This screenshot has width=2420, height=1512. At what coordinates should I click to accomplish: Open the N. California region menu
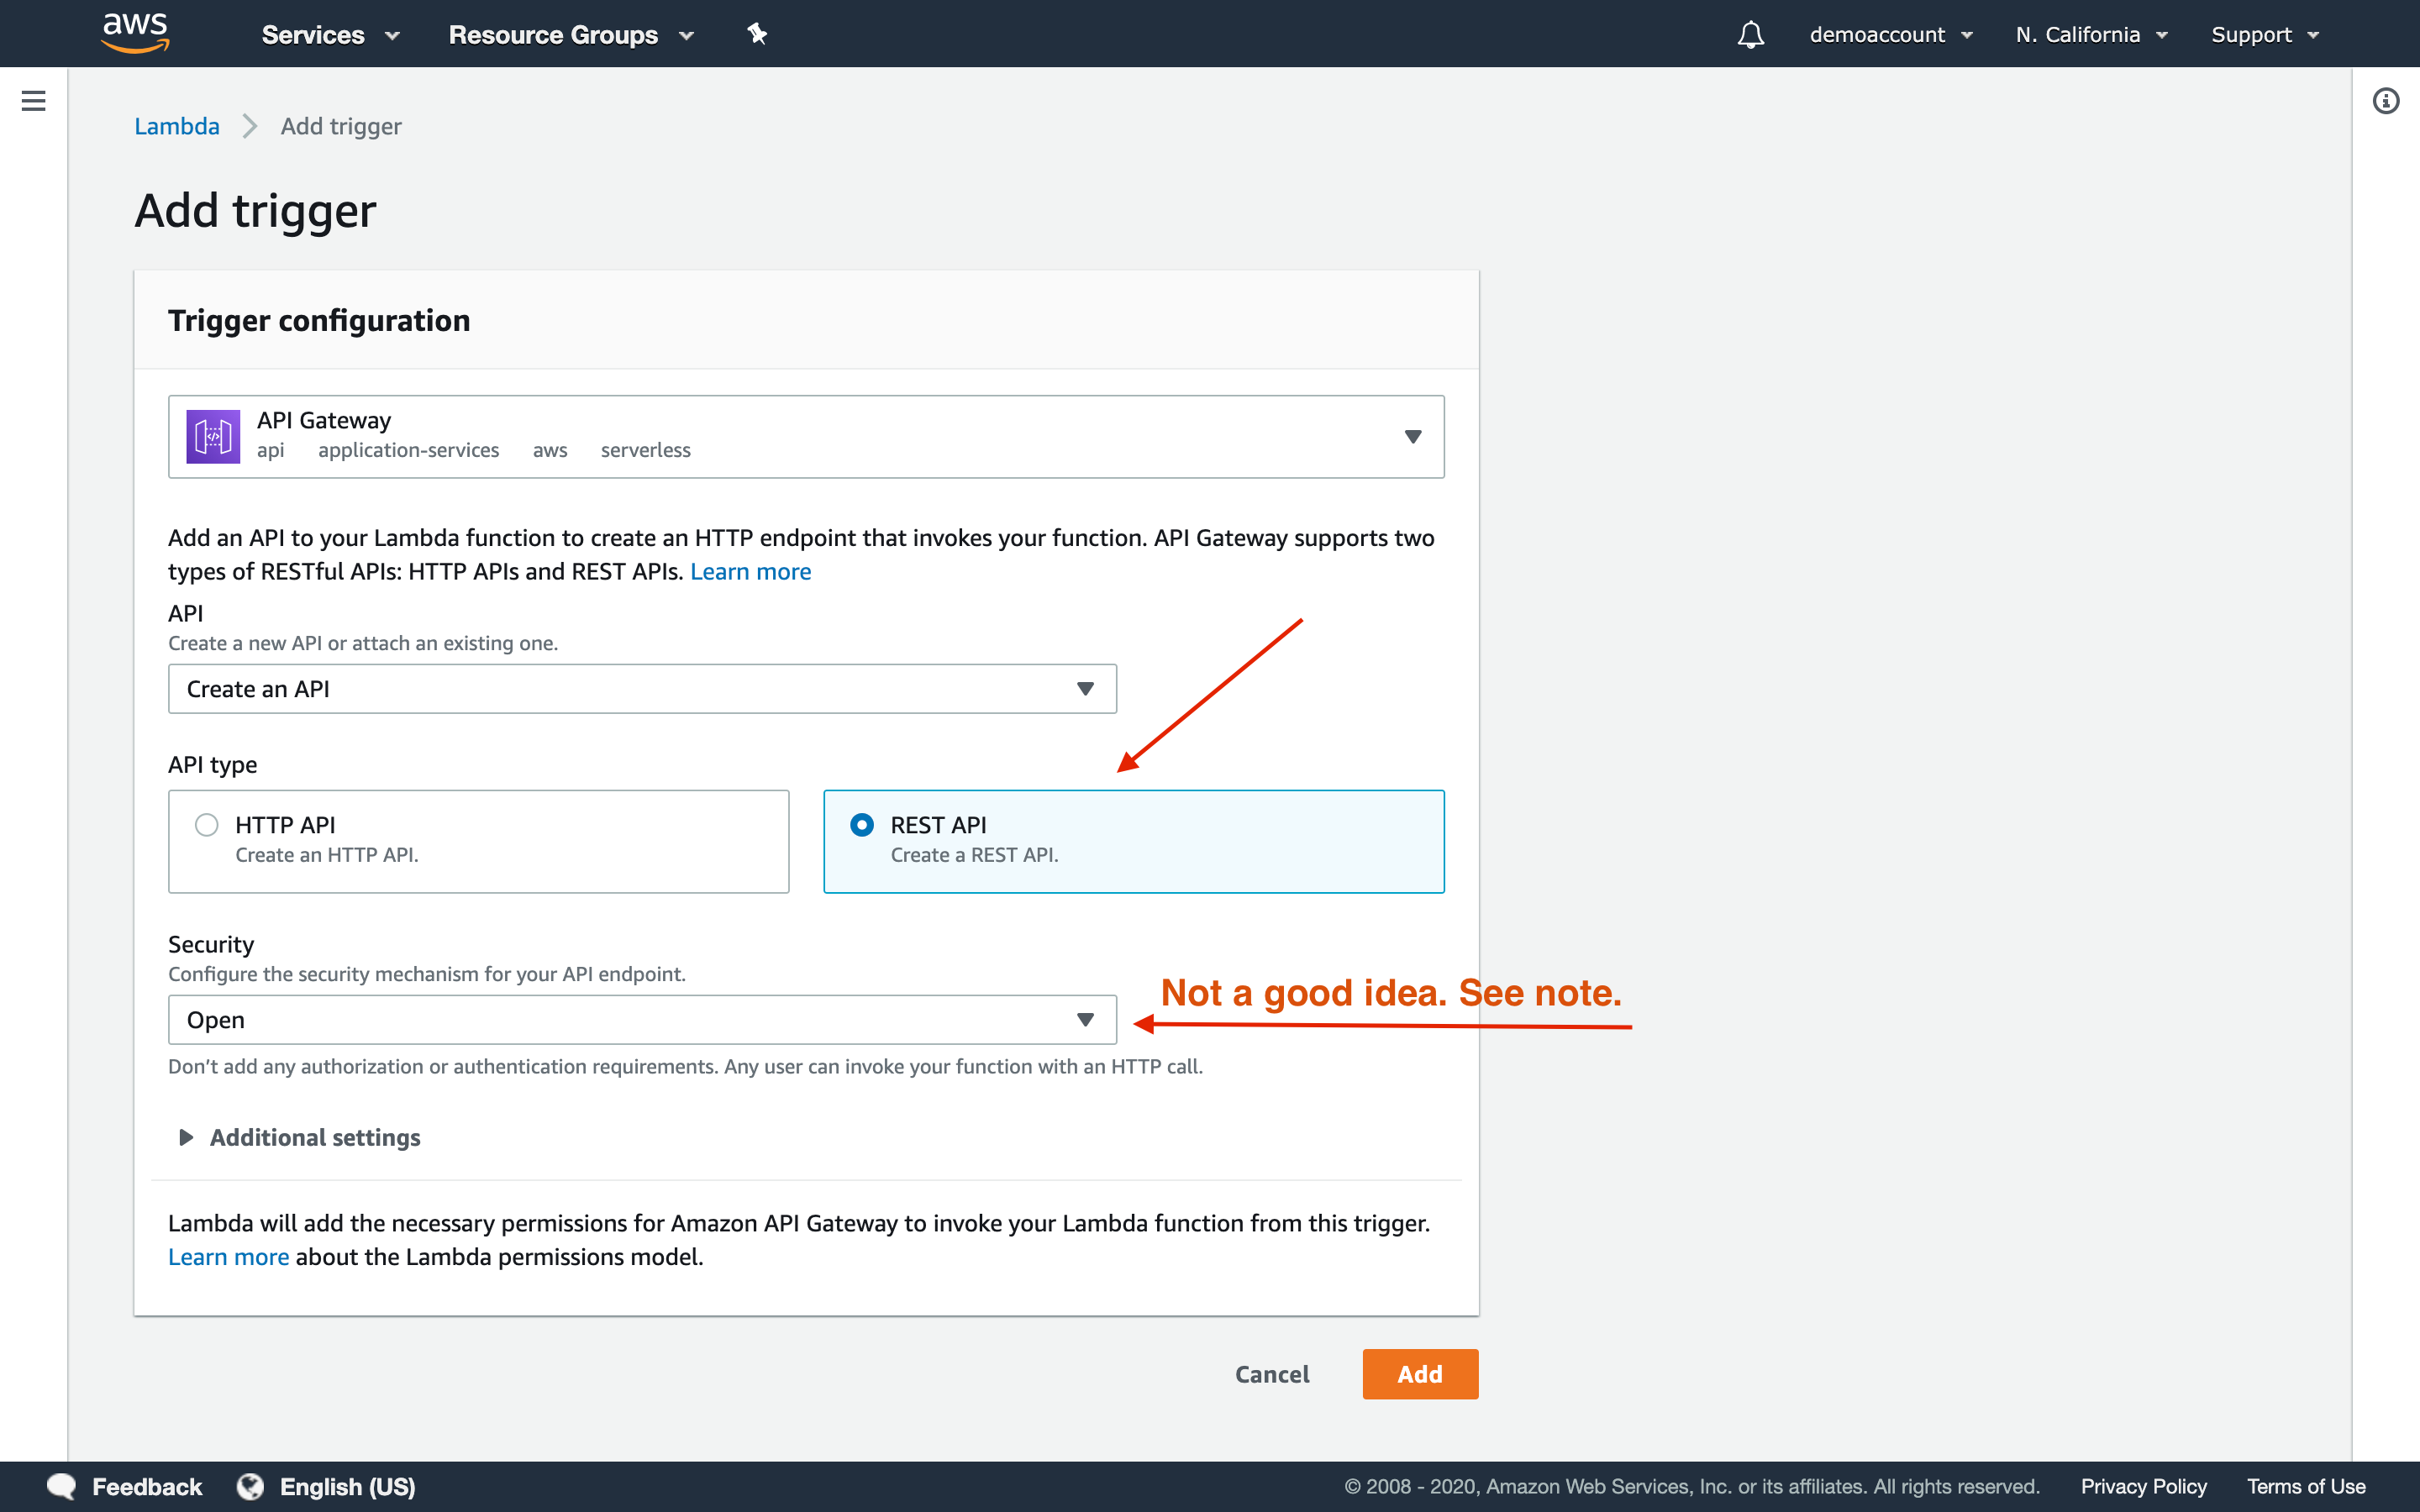tap(2091, 35)
